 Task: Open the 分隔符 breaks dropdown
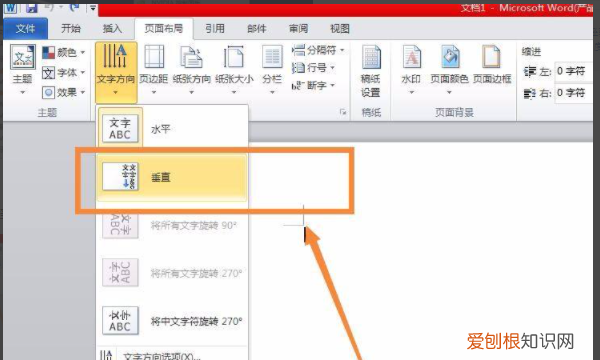(x=318, y=50)
